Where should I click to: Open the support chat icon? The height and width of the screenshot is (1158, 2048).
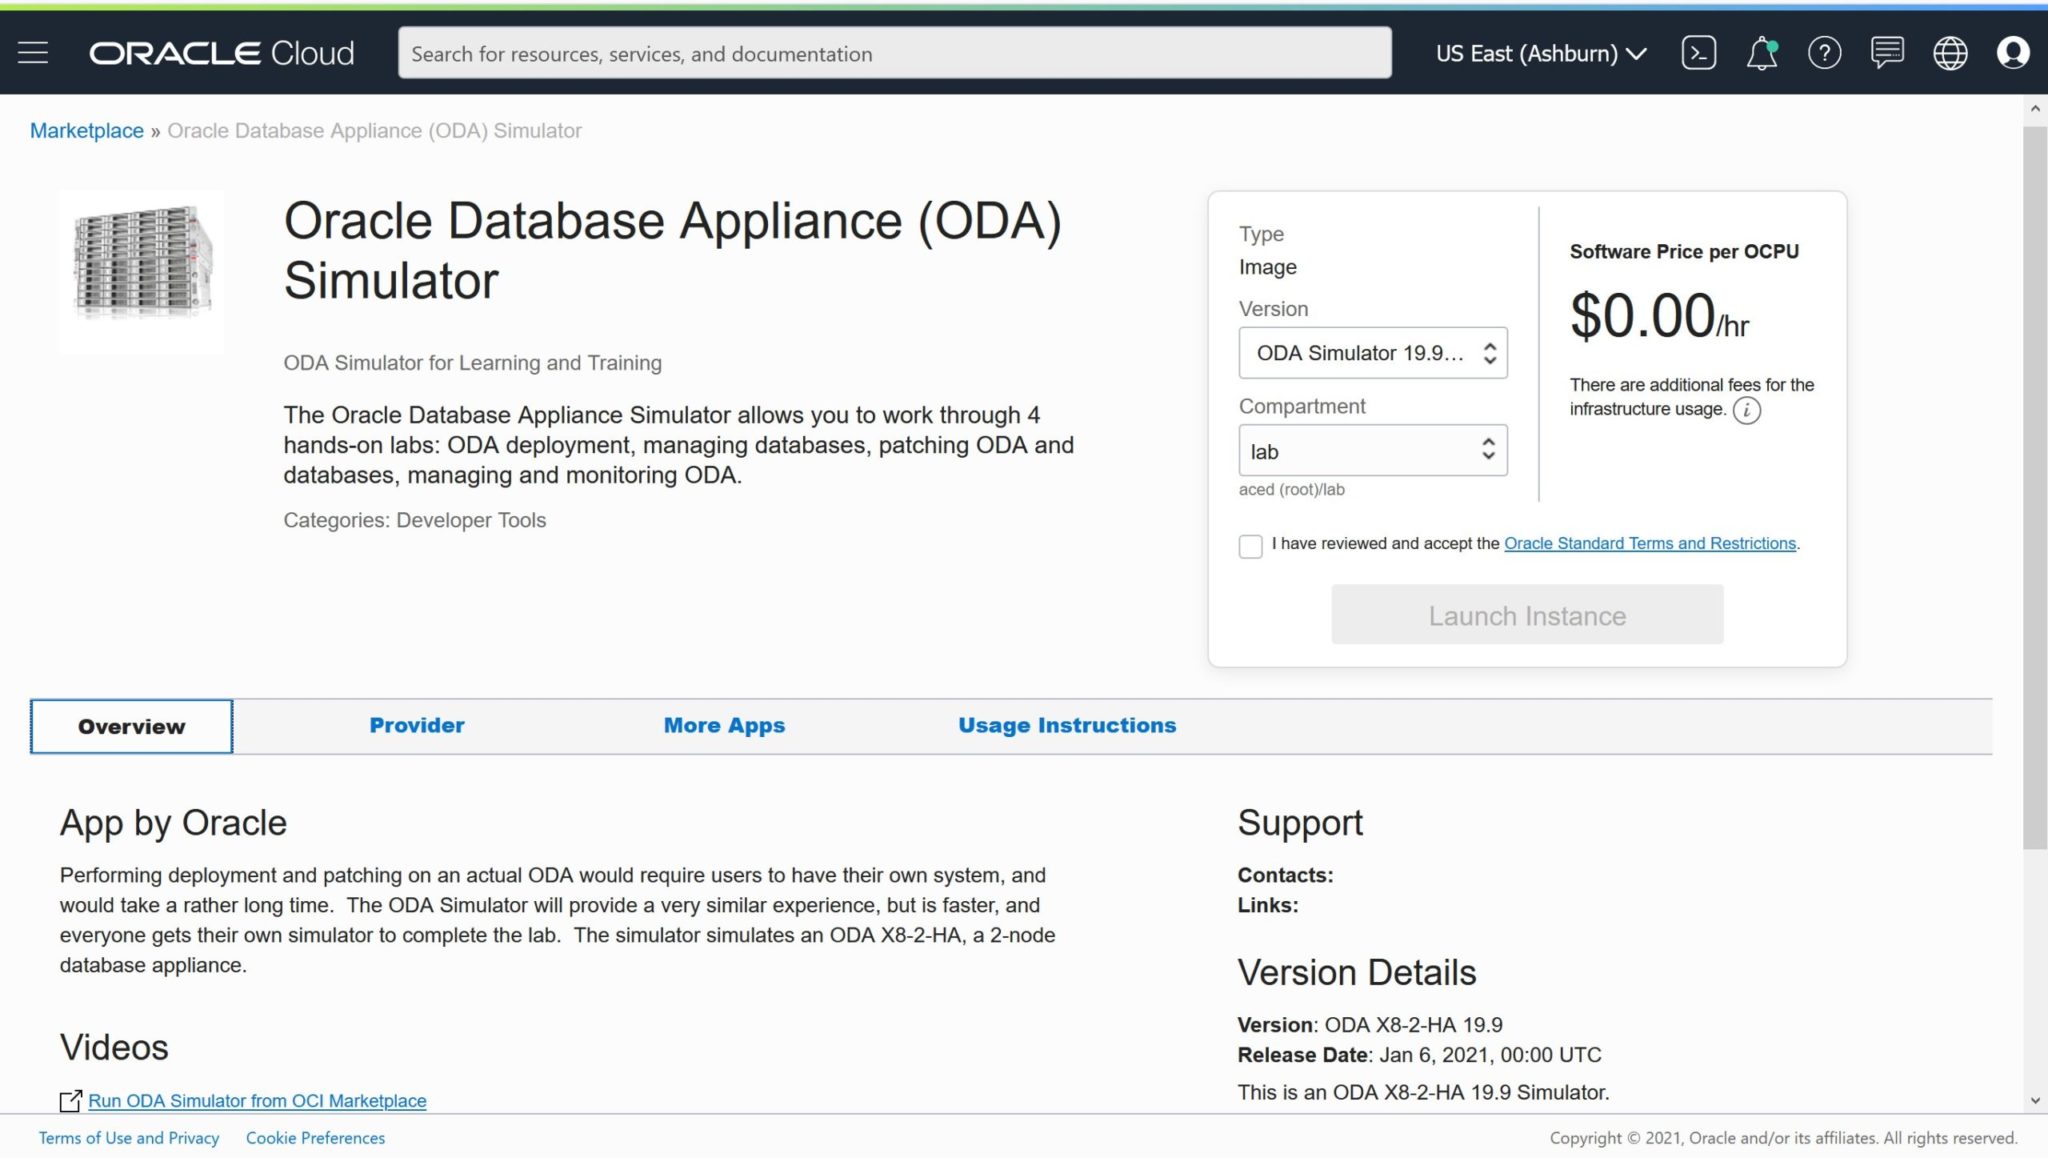pyautogui.click(x=1887, y=53)
